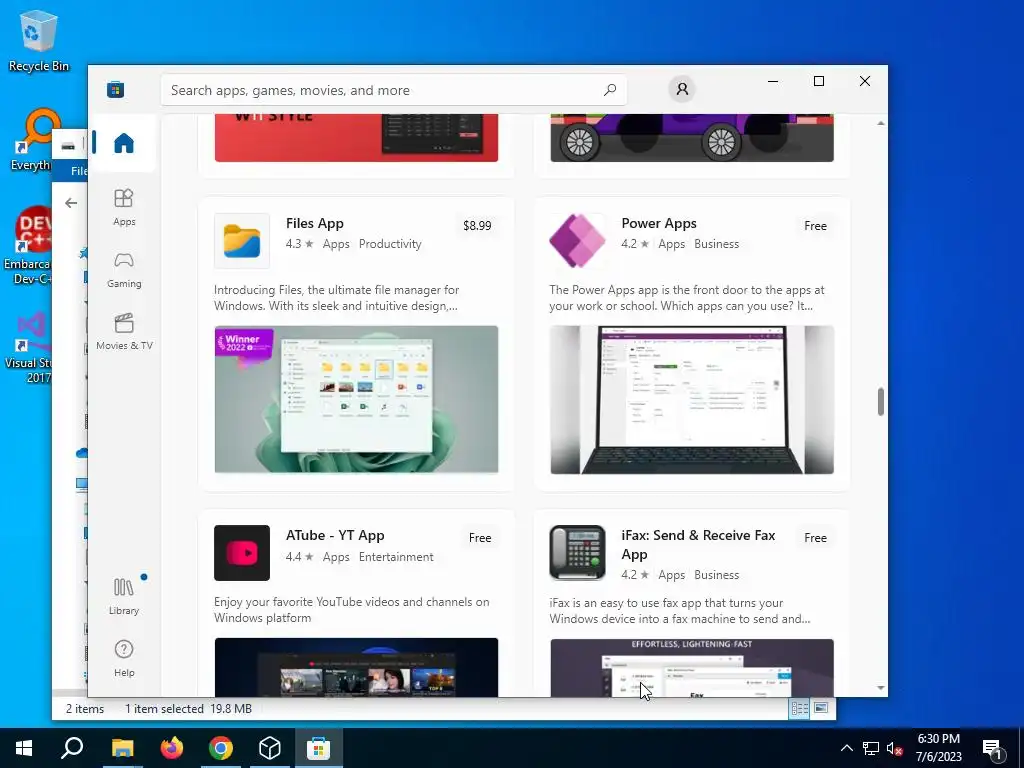This screenshot has height=768, width=1024.
Task: Click the red banner thumbnail at top
Action: [356, 137]
